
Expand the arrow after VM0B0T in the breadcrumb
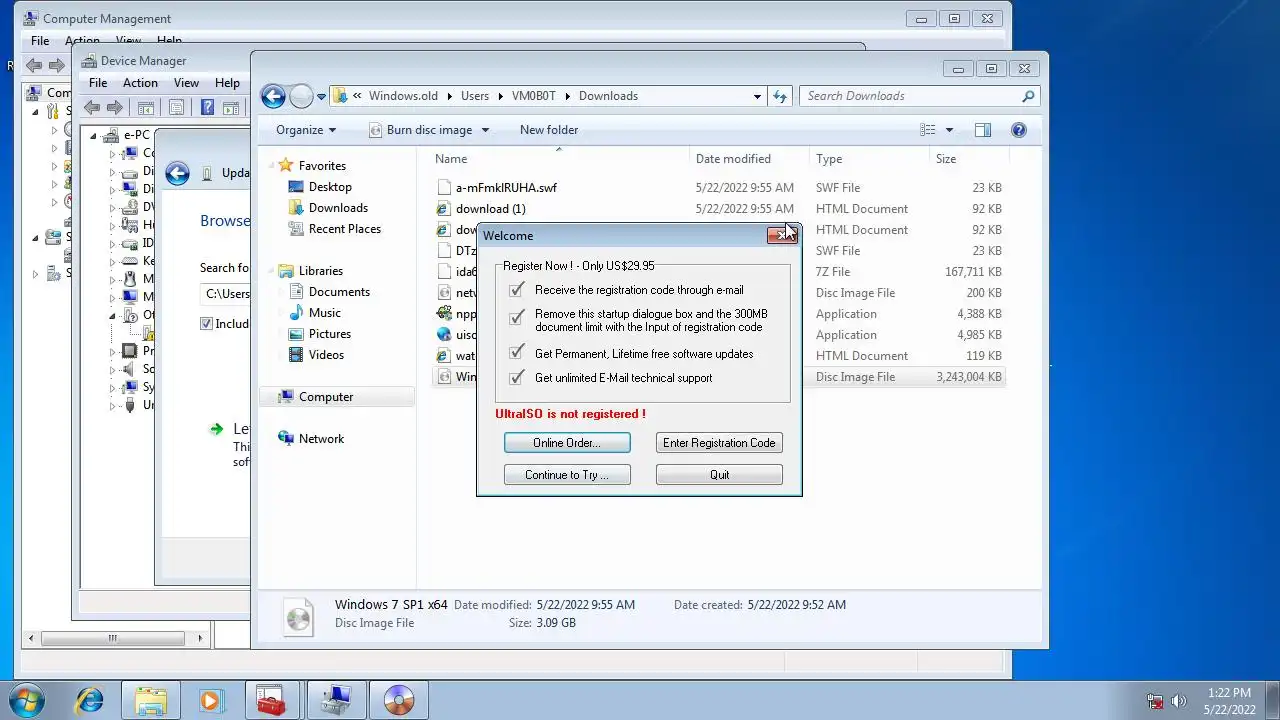pos(566,96)
